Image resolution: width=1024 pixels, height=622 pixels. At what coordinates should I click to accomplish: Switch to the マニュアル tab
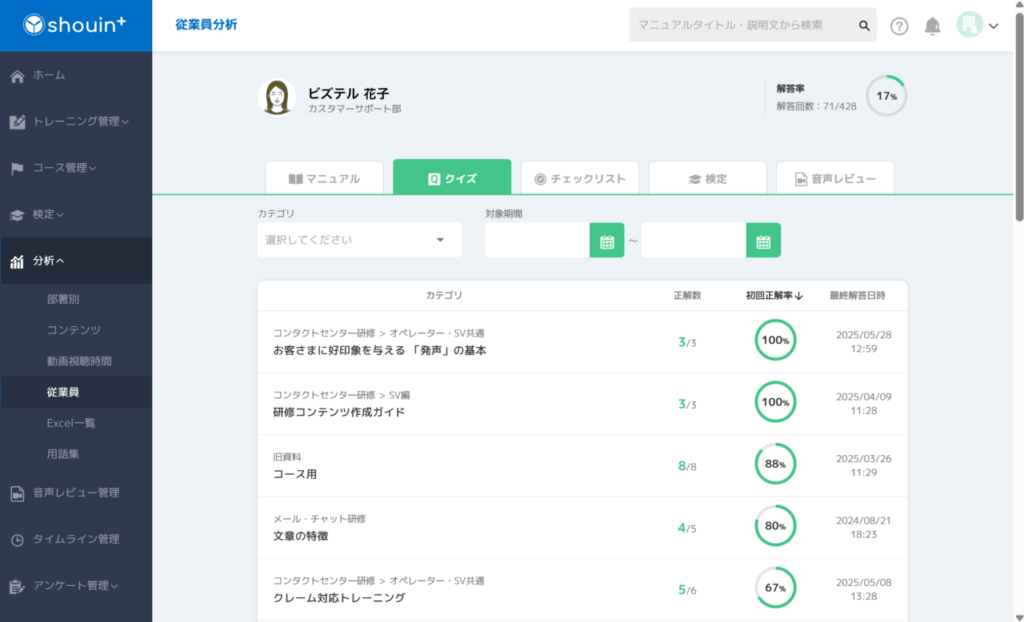(324, 179)
